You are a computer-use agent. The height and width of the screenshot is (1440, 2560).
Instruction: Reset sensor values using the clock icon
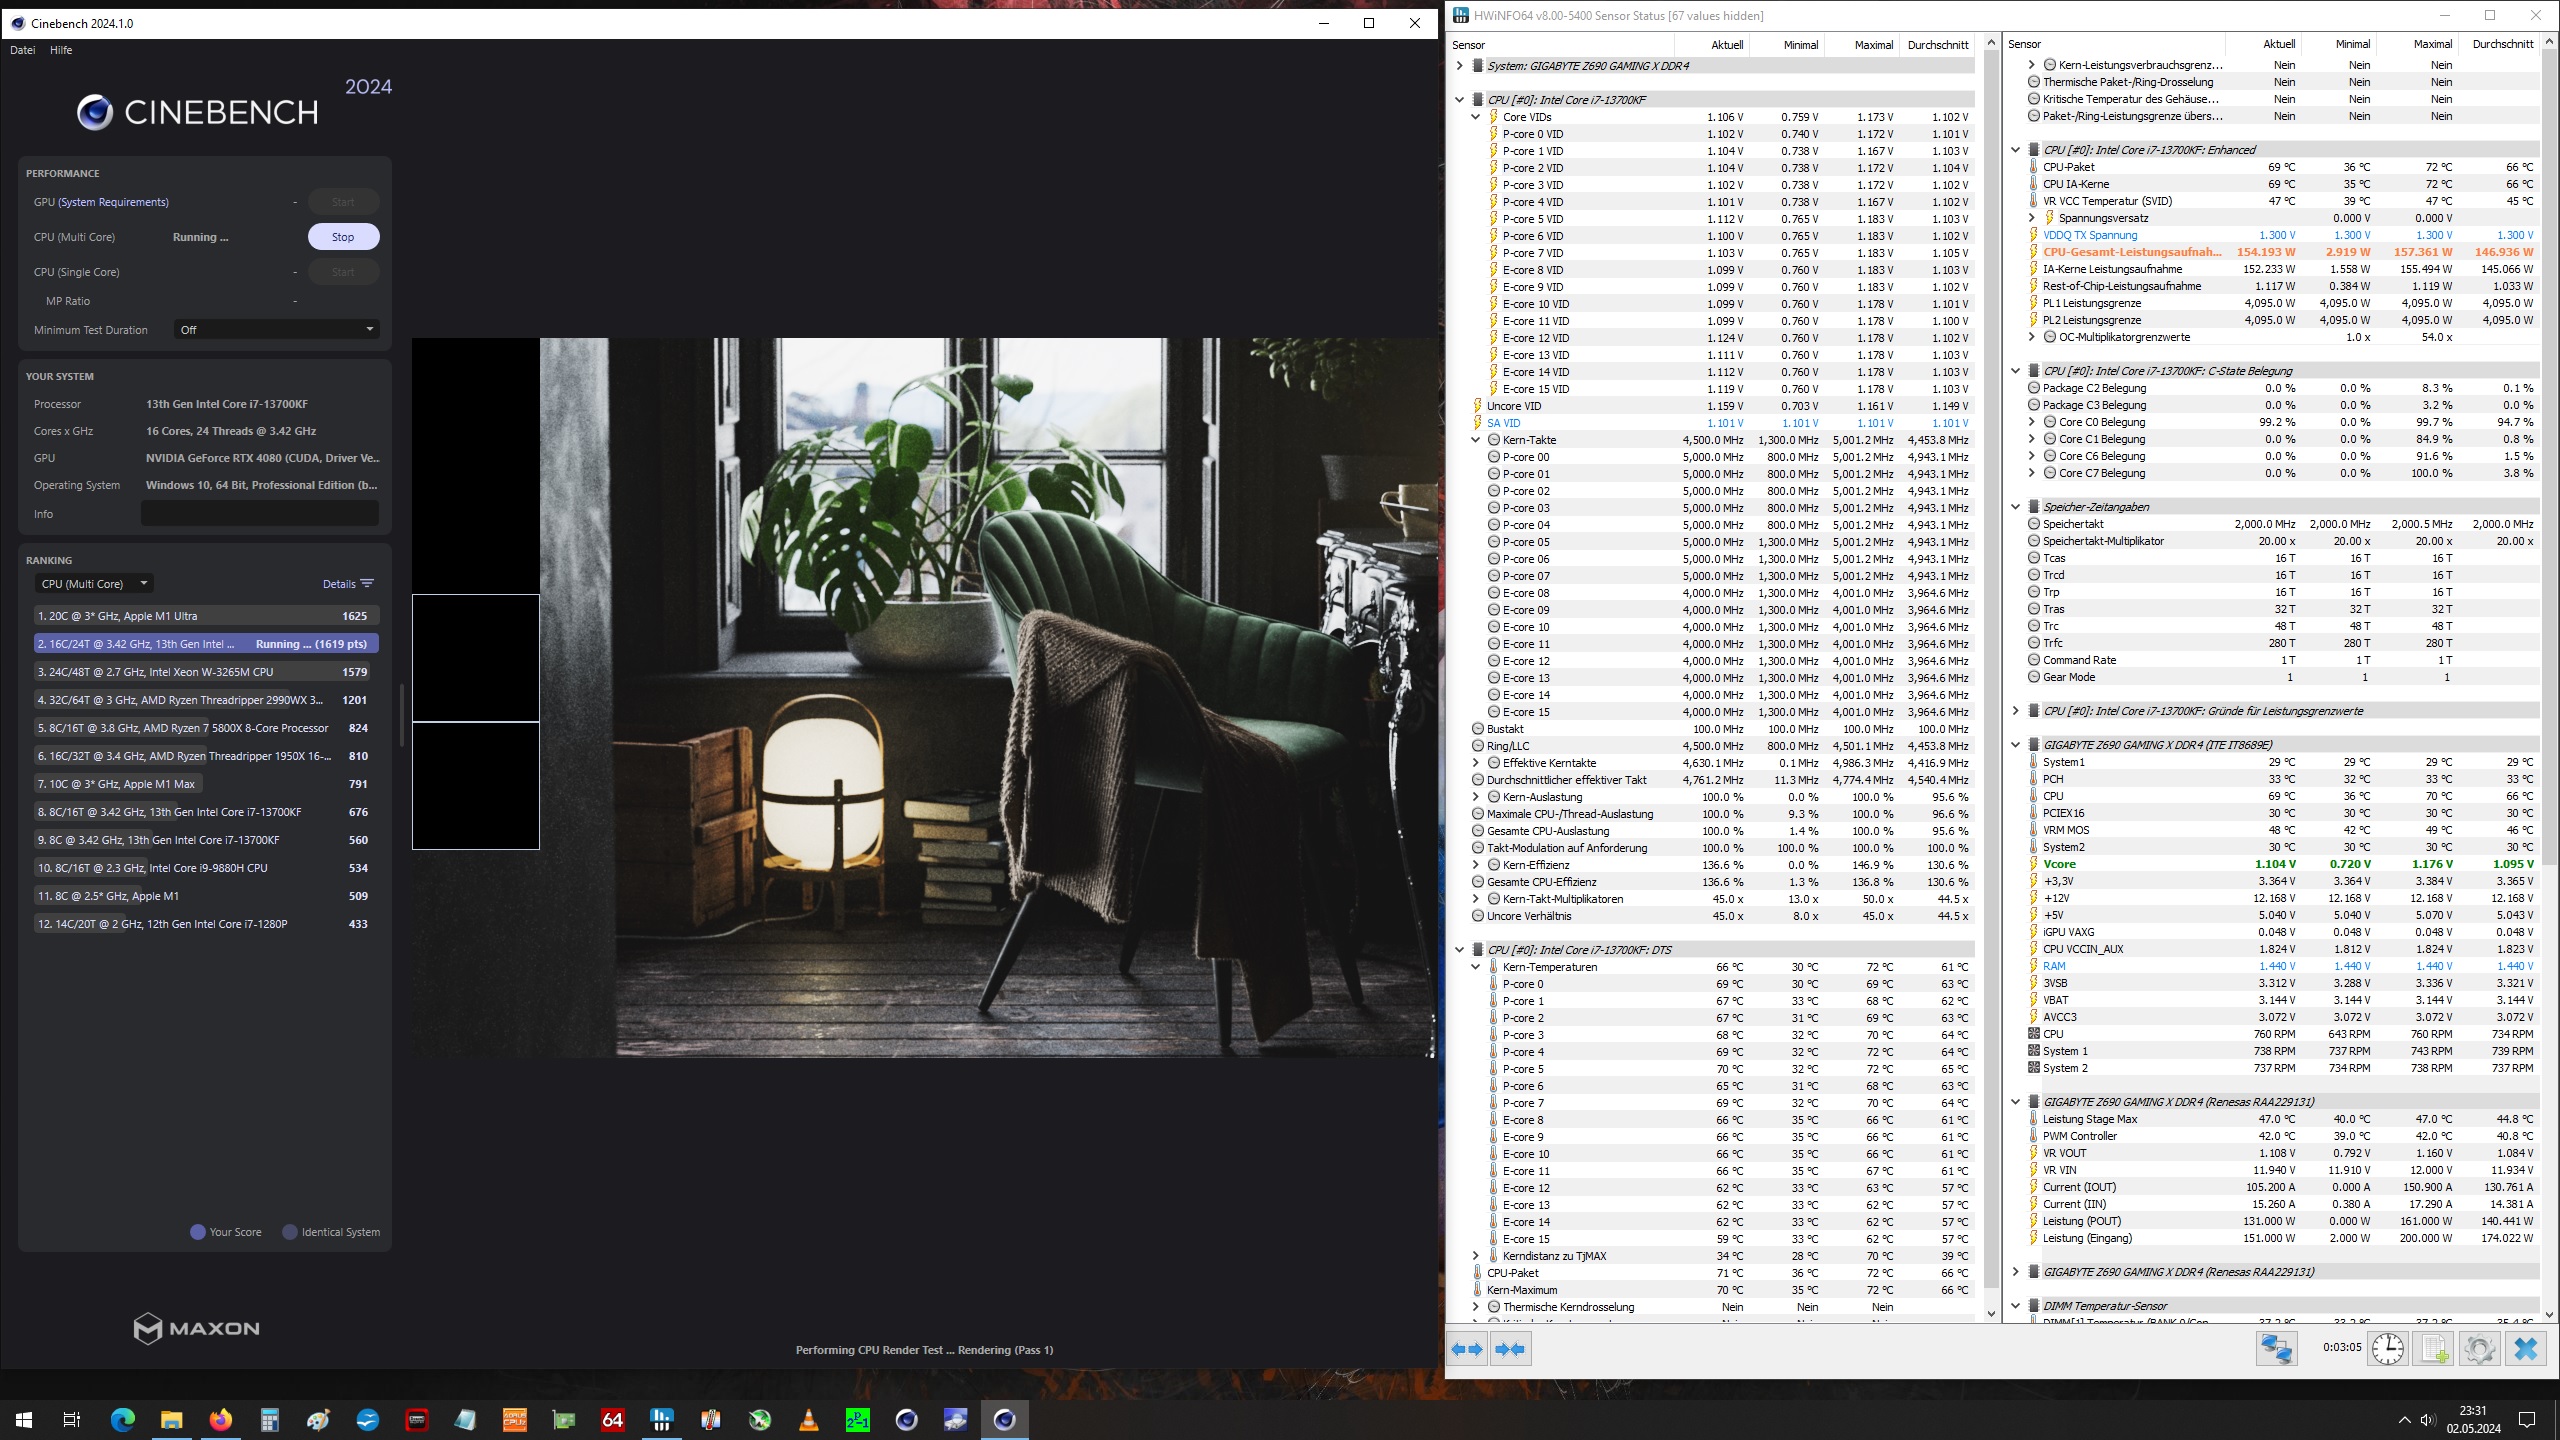click(2390, 1348)
